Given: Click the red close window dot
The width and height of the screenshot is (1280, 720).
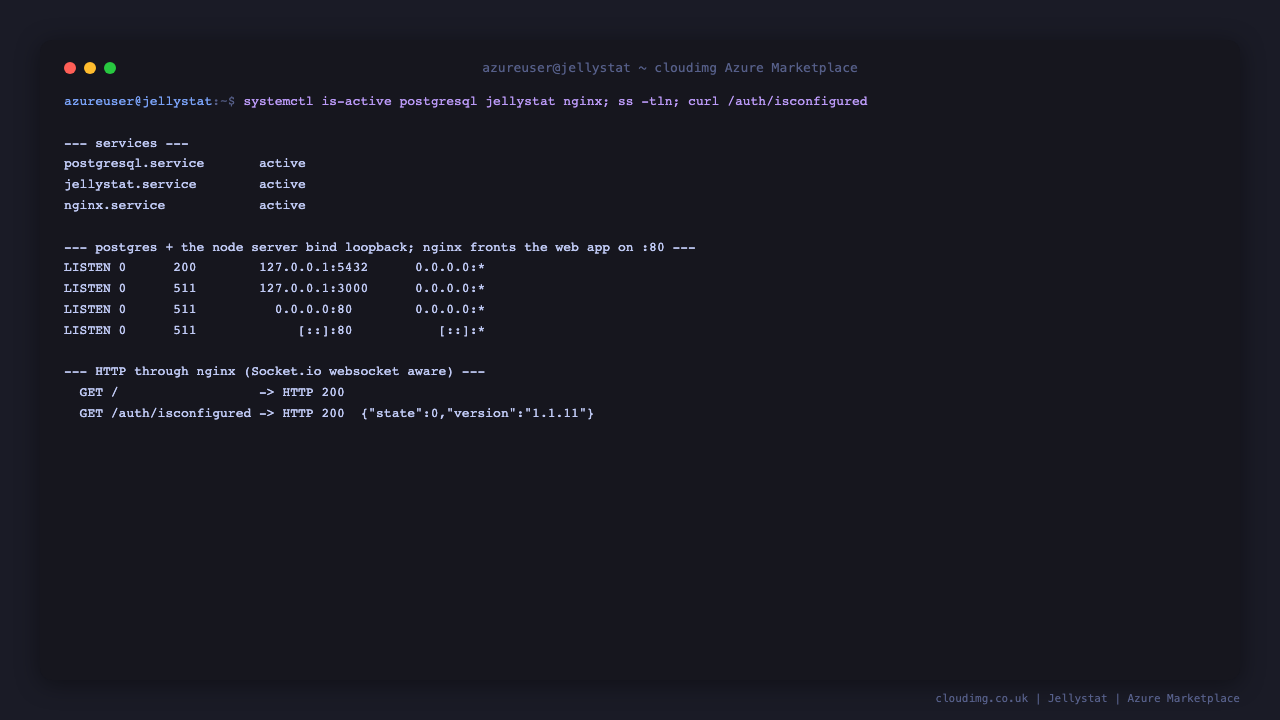Looking at the screenshot, I should click(70, 68).
